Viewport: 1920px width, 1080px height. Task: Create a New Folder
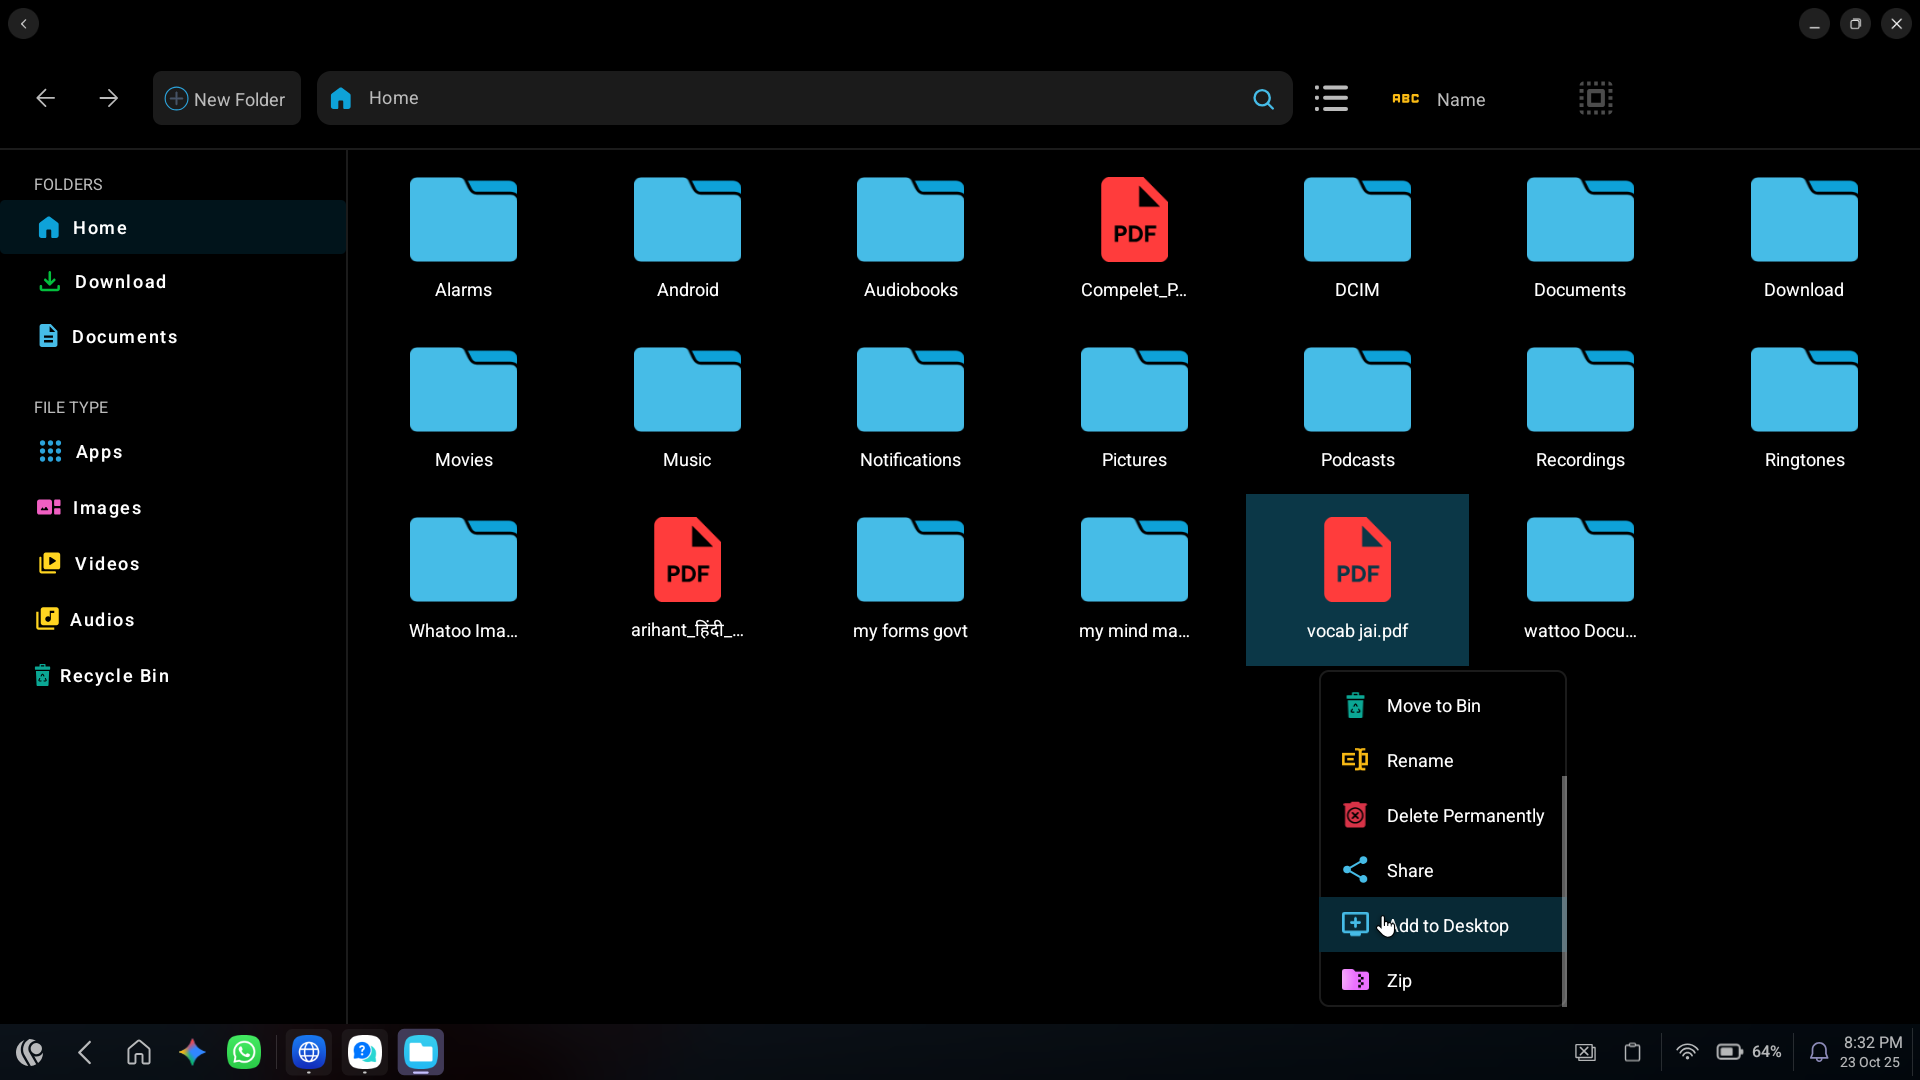click(x=226, y=99)
